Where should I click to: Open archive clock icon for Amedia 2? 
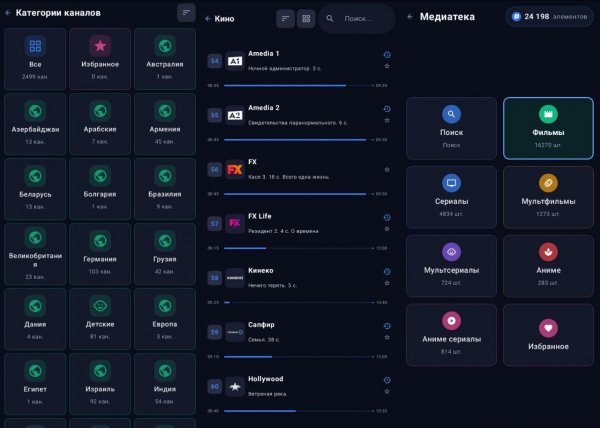[387, 109]
